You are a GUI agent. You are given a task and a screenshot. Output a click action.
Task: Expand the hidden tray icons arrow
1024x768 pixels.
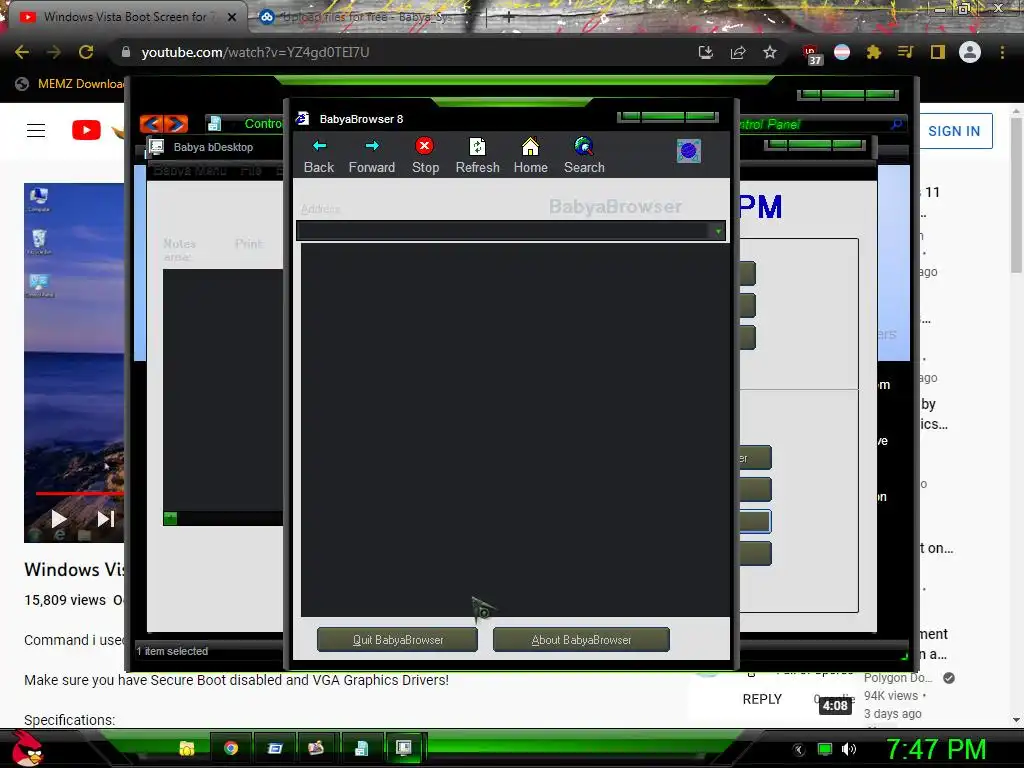coord(799,749)
